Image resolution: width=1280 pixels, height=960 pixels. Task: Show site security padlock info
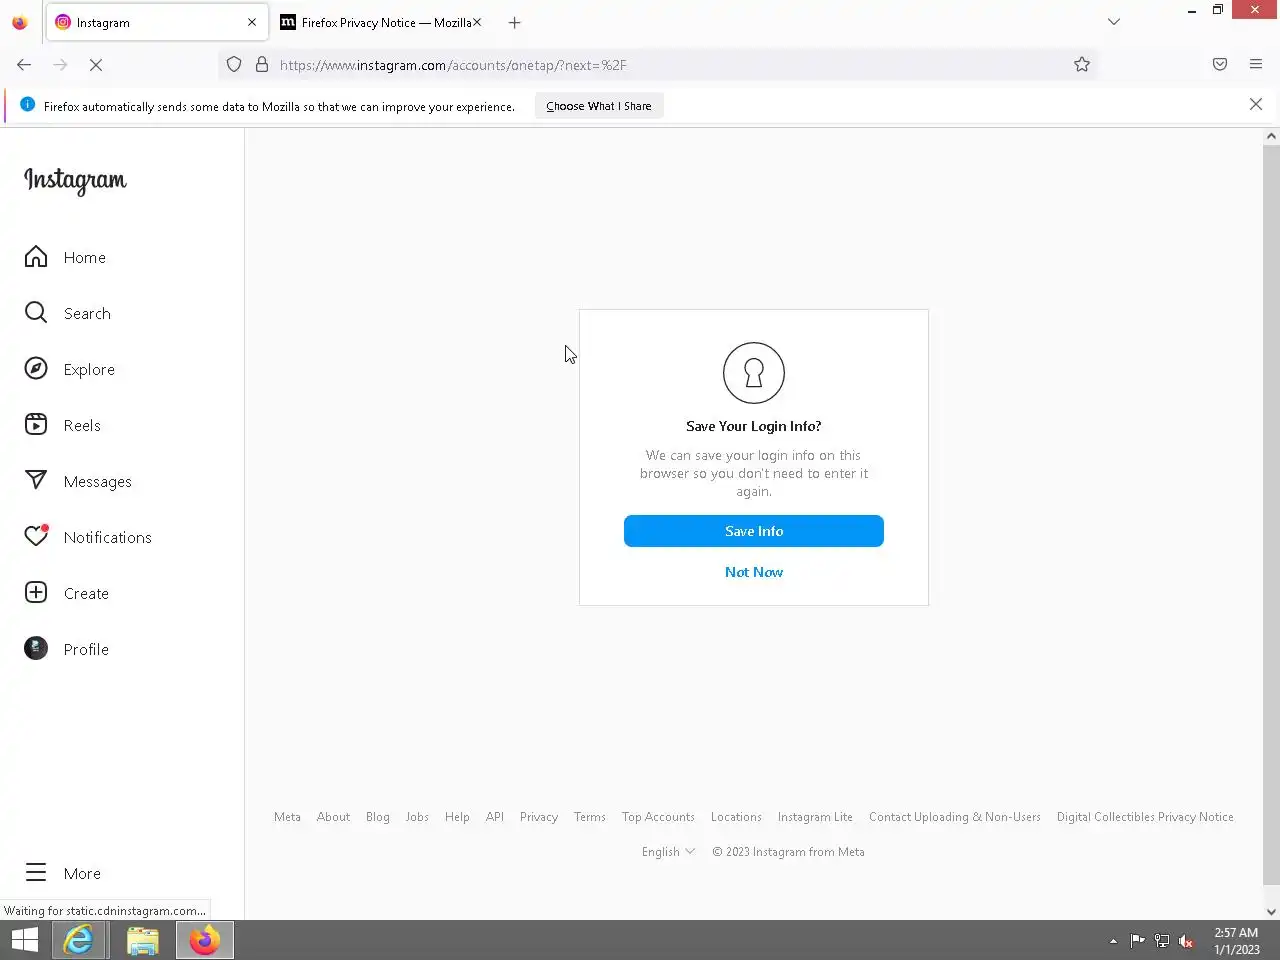click(x=262, y=65)
